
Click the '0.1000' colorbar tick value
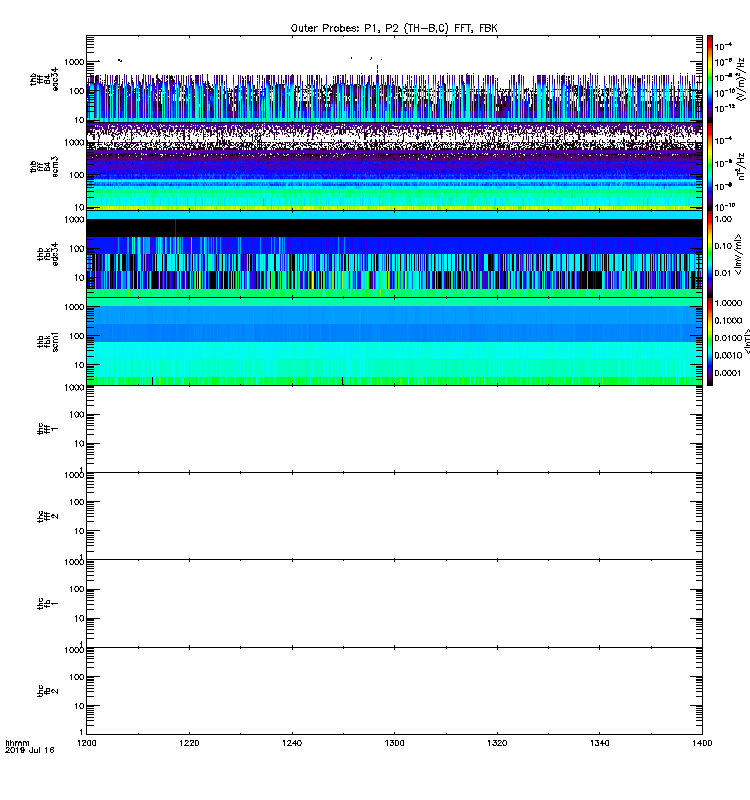point(728,320)
